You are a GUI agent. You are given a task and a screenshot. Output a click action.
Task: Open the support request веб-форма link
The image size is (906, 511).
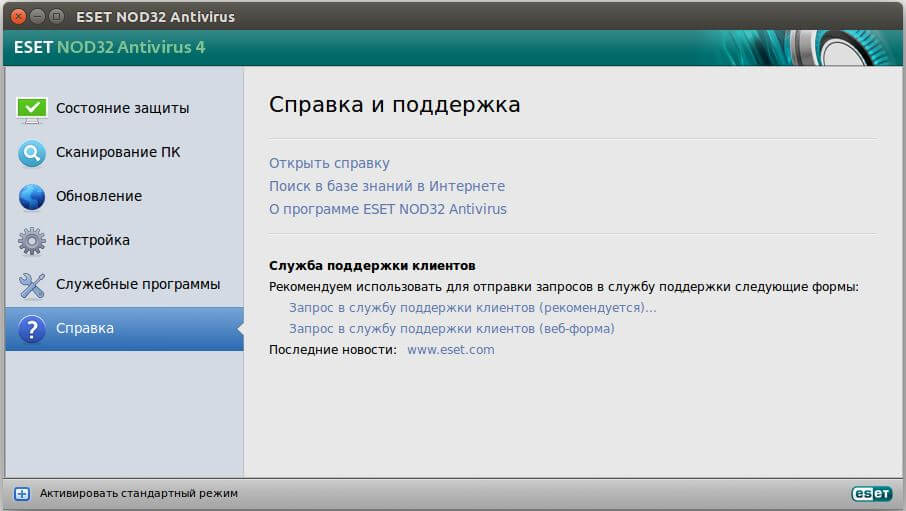point(452,328)
